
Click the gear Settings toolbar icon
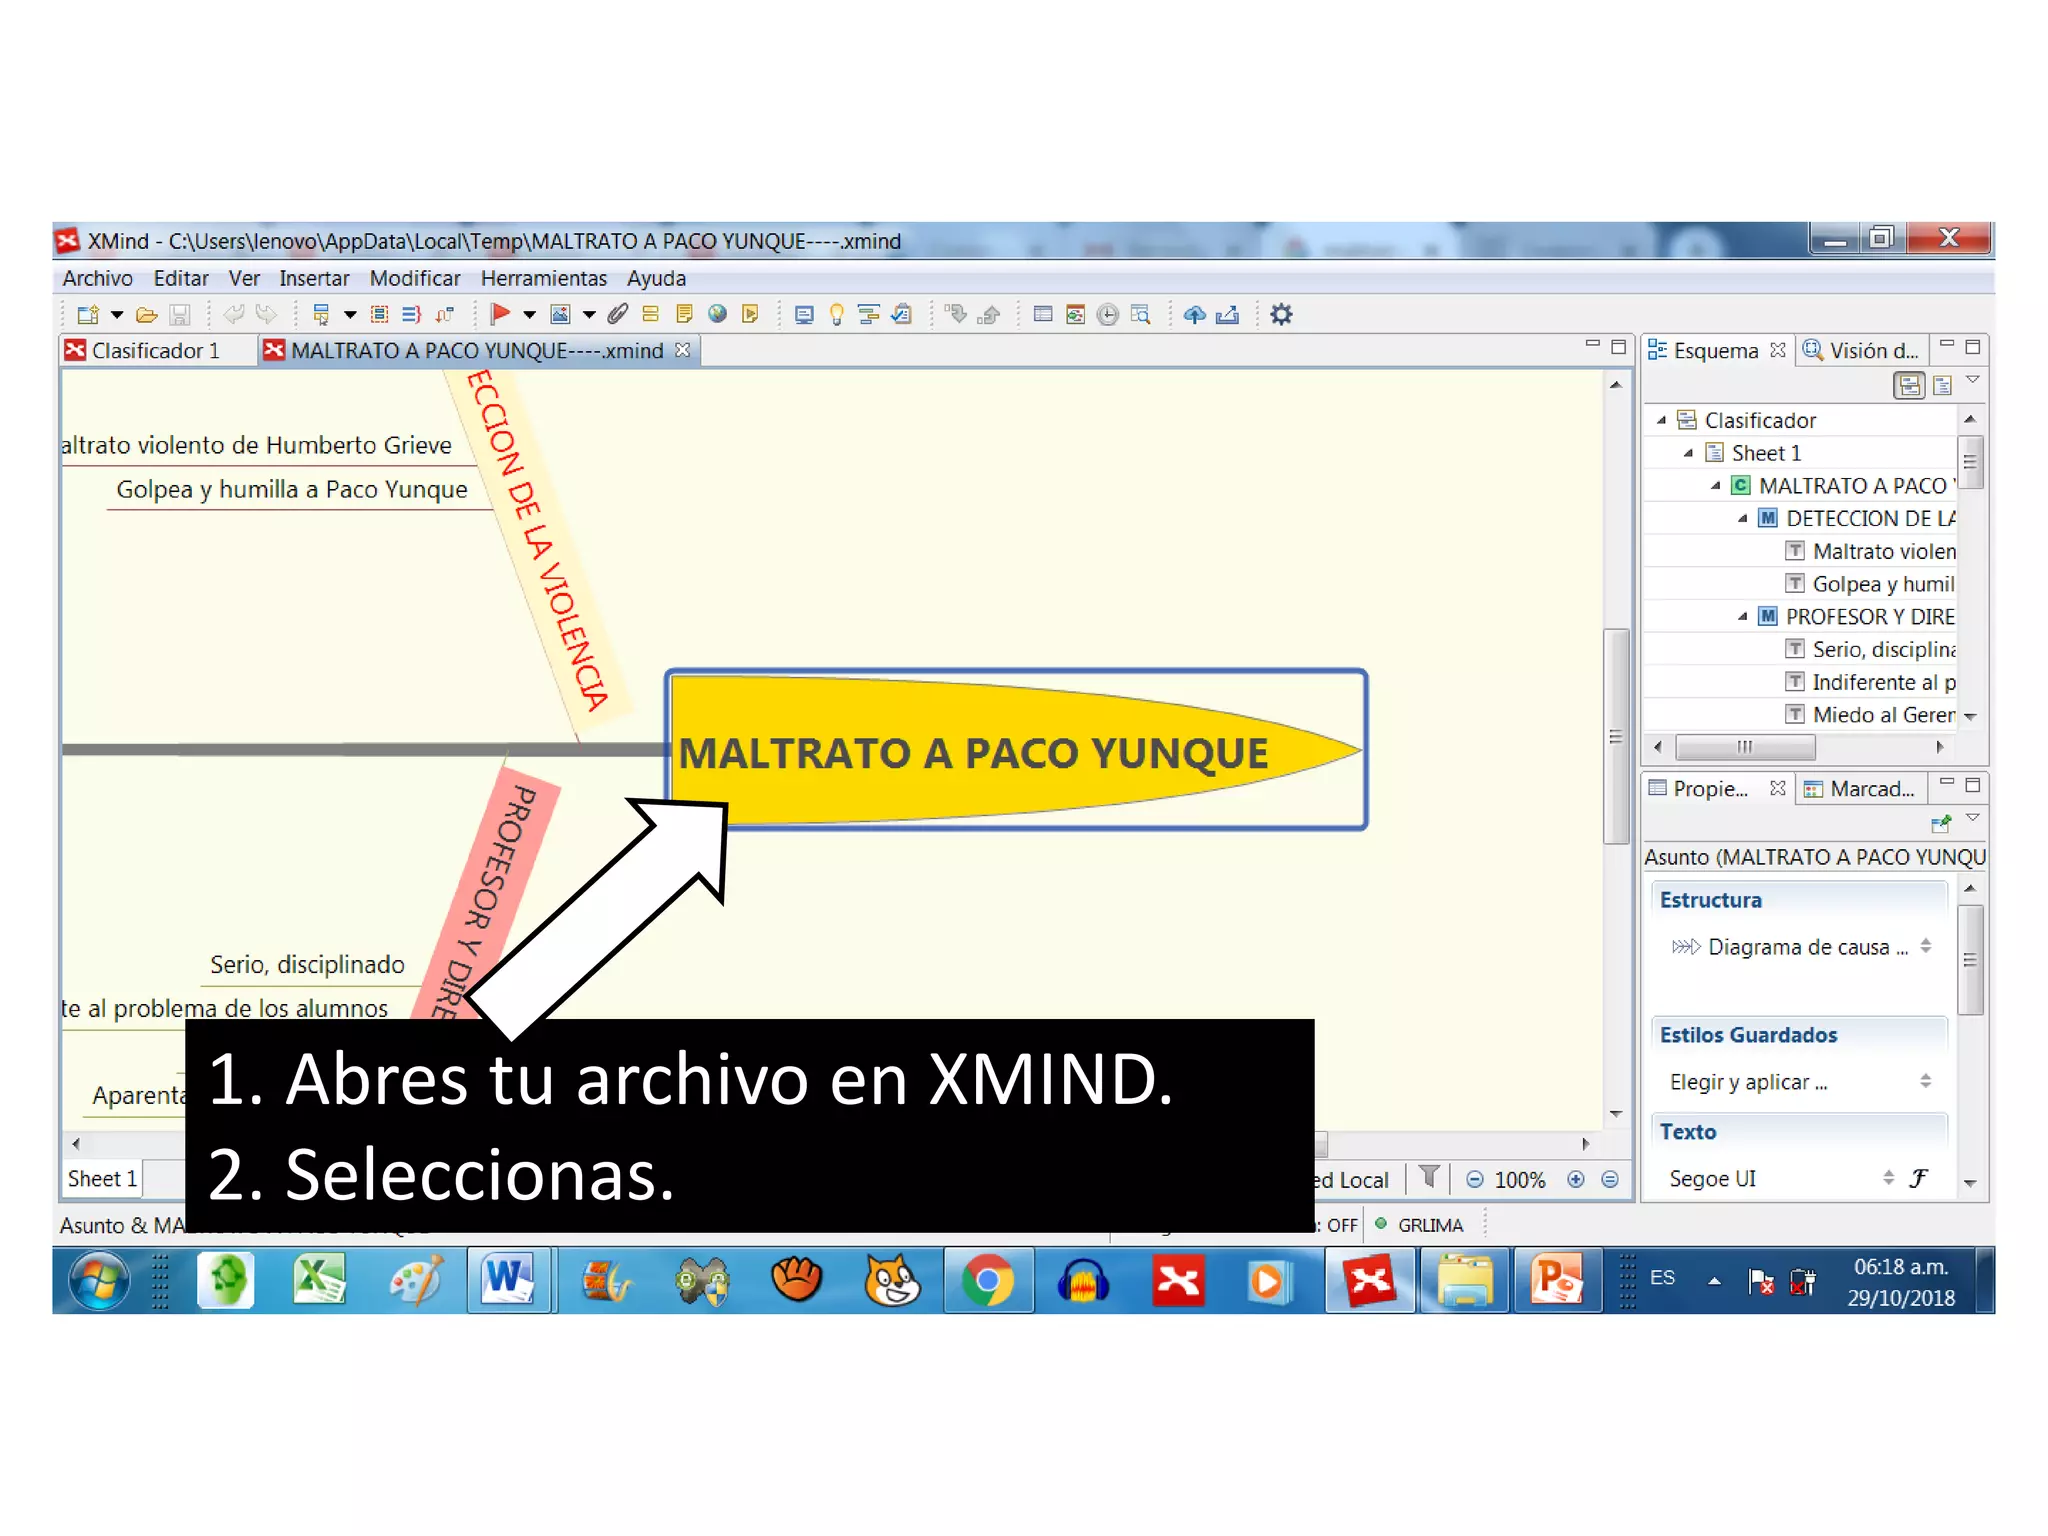tap(1281, 315)
